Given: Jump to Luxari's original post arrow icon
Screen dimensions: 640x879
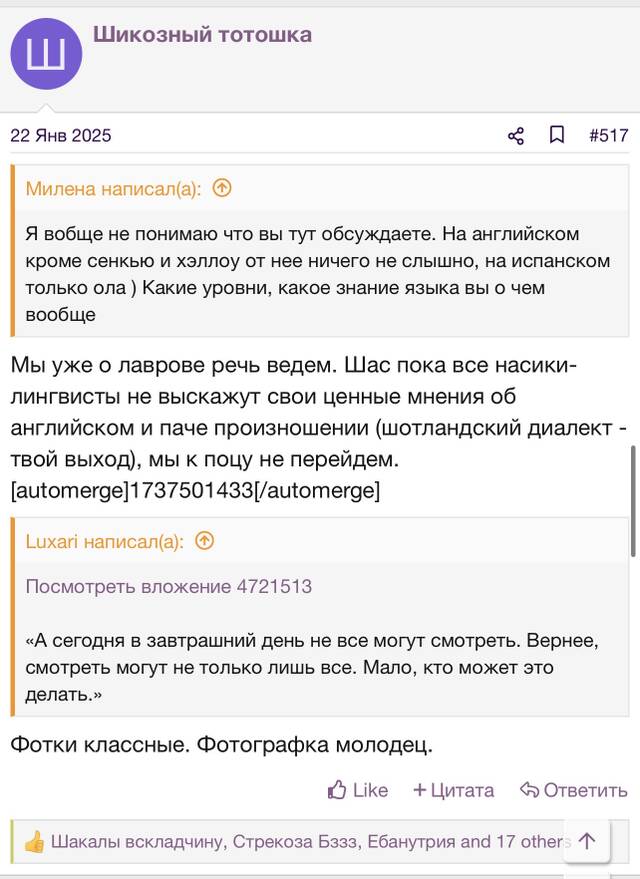Looking at the screenshot, I should tap(205, 541).
